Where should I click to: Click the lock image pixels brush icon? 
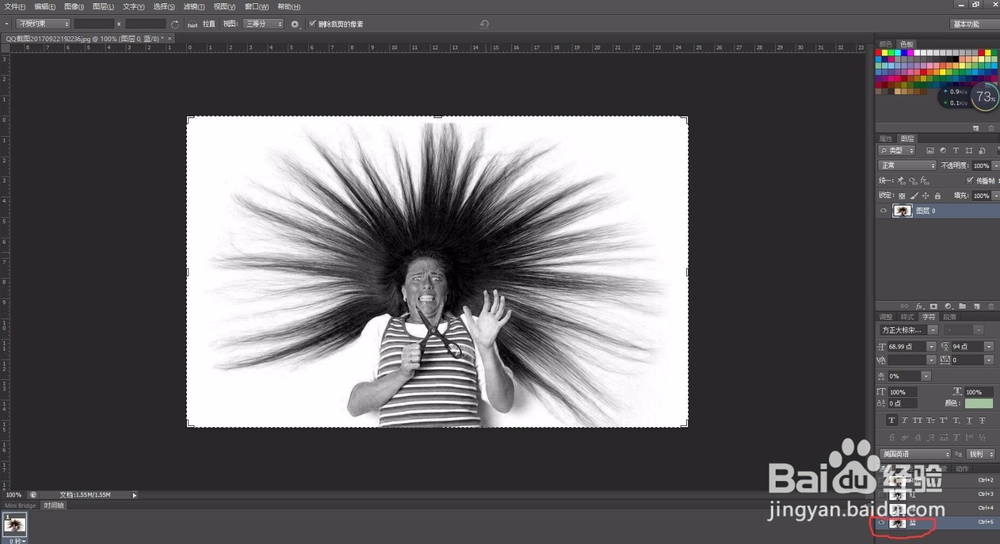tap(914, 196)
